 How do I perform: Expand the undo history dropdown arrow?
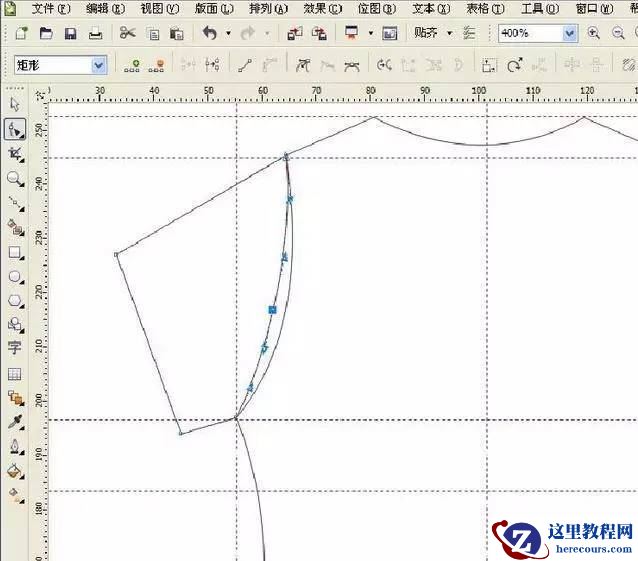pyautogui.click(x=228, y=33)
